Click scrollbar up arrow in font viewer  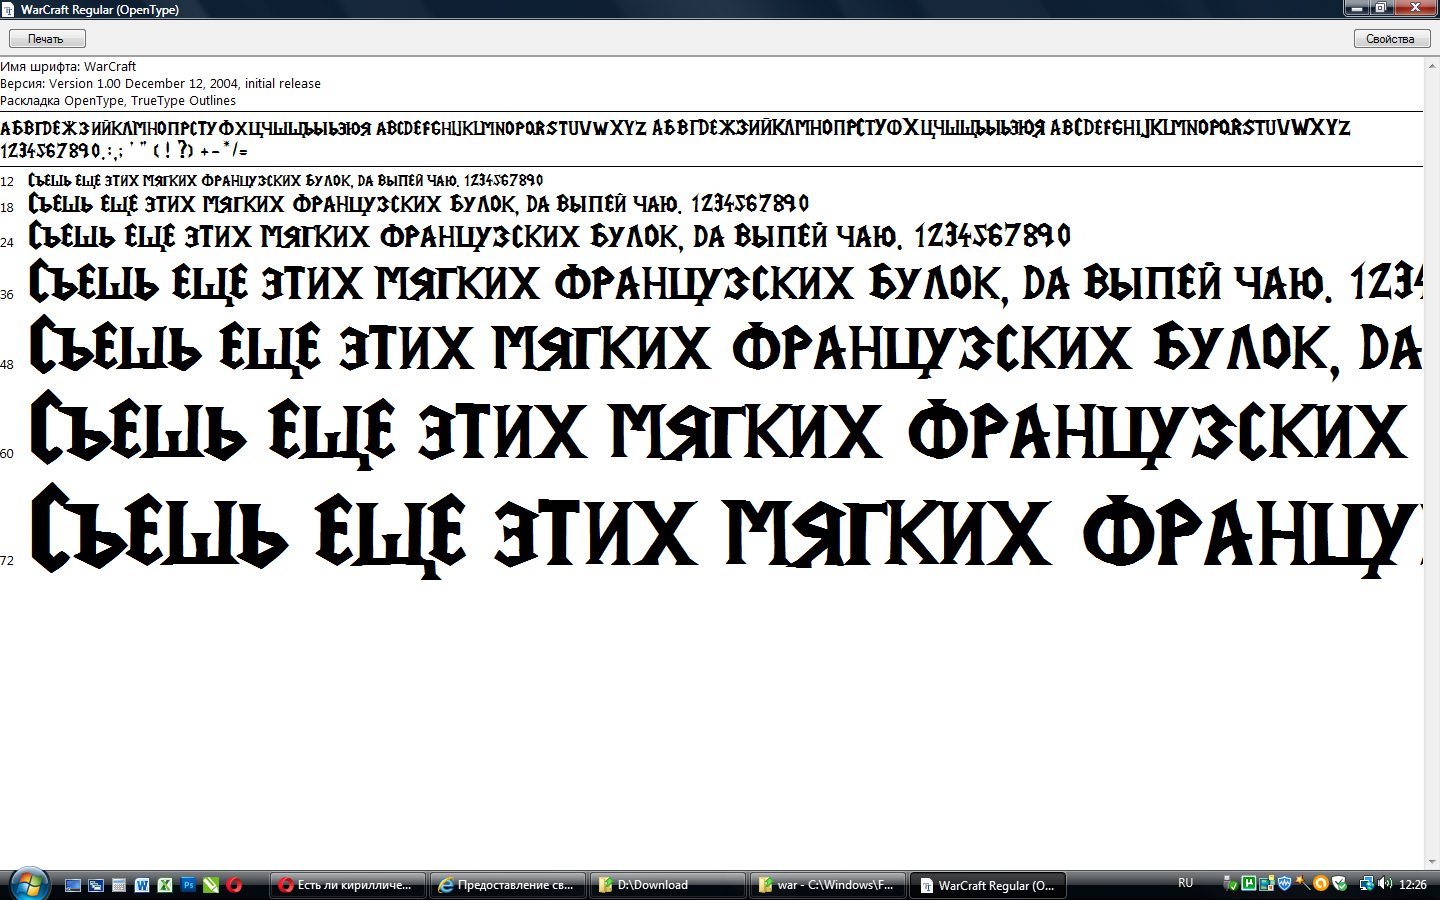pos(1432,64)
